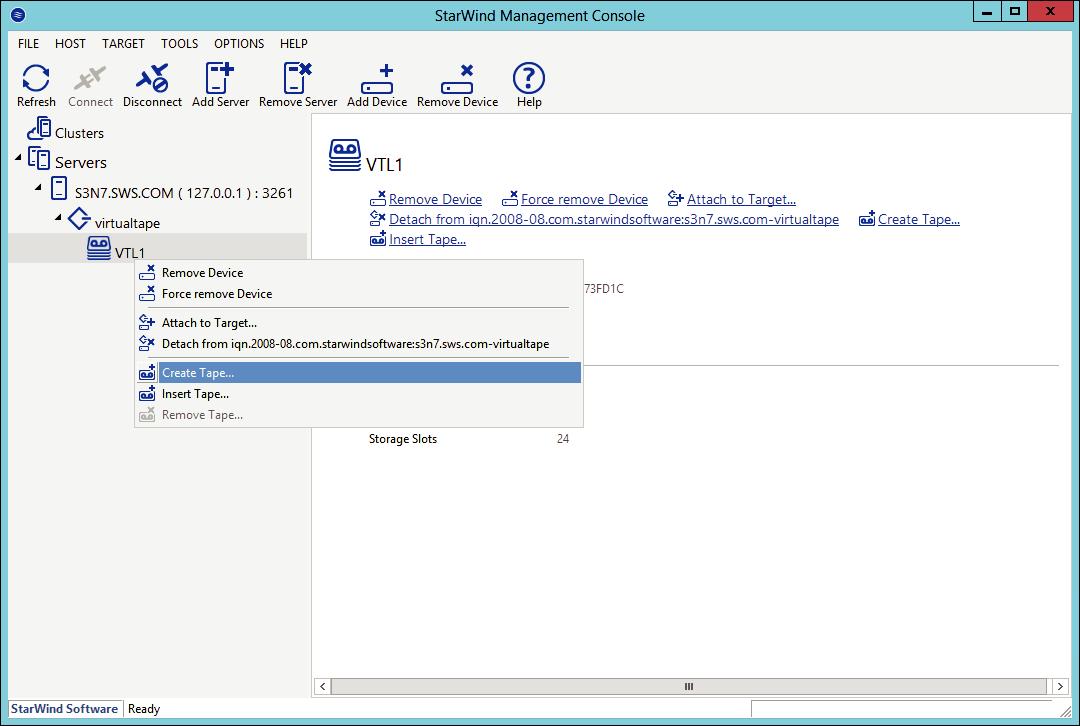Click the Attach to Target context menu icon
The height and width of the screenshot is (726, 1080).
(x=147, y=322)
